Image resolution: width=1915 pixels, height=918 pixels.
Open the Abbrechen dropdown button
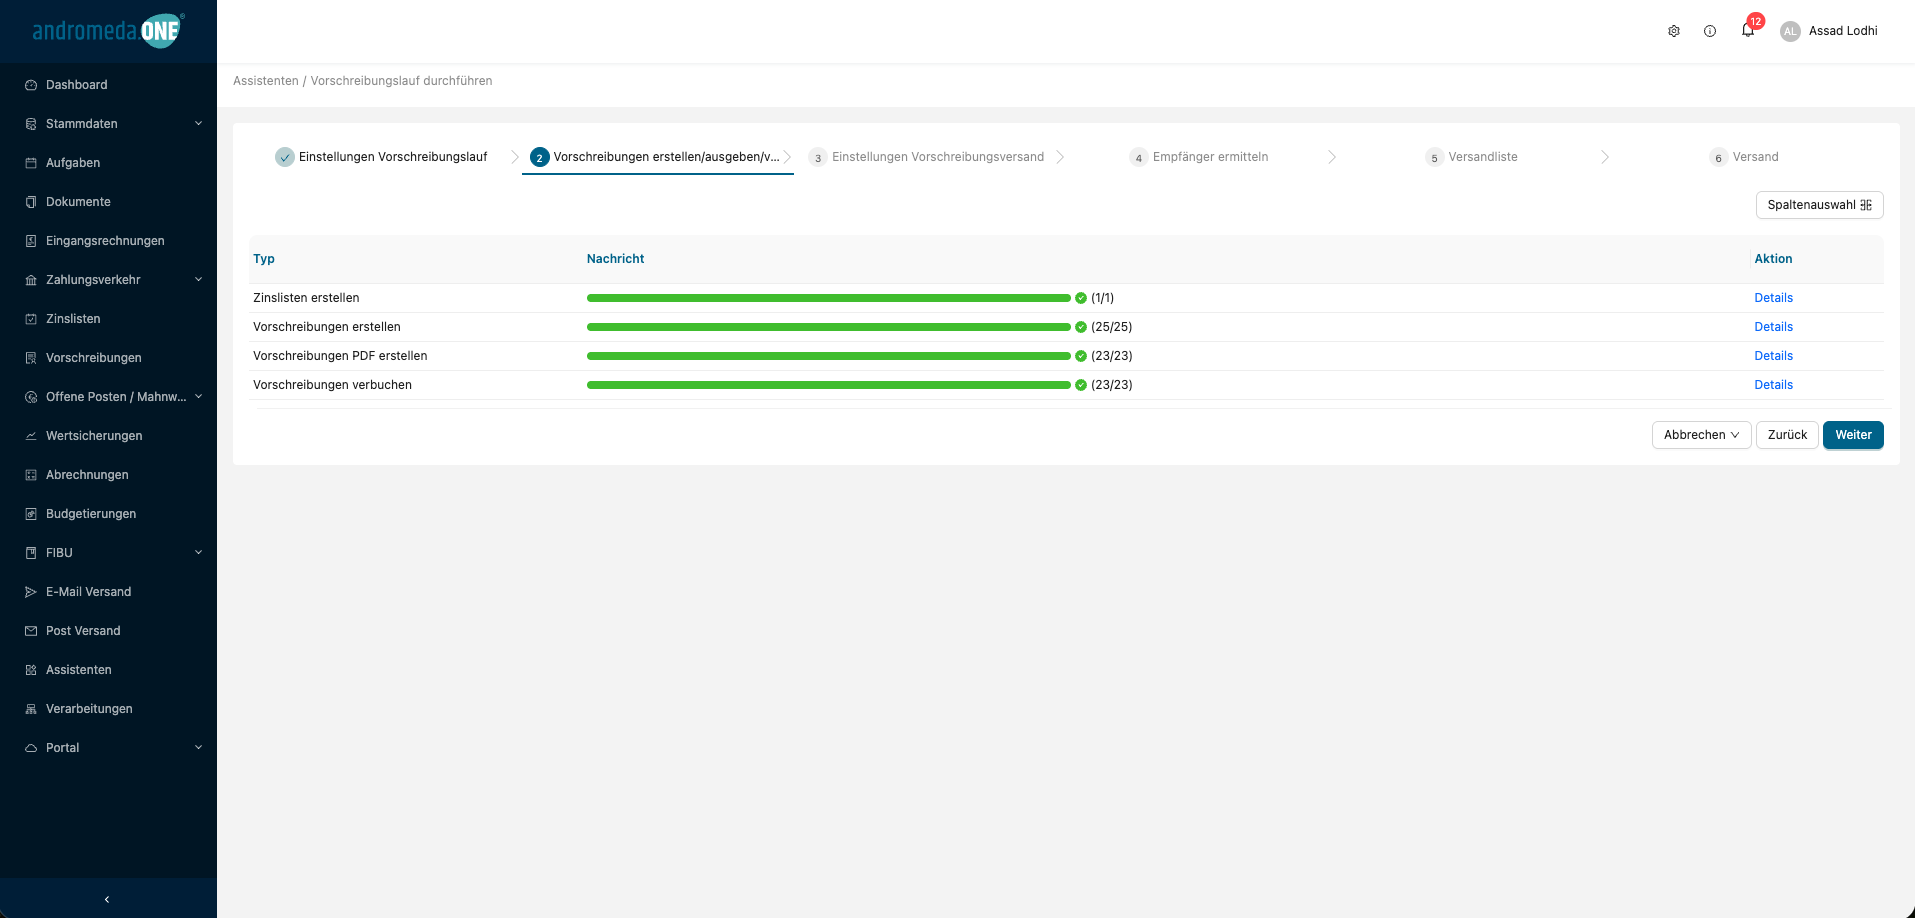pyautogui.click(x=1701, y=435)
